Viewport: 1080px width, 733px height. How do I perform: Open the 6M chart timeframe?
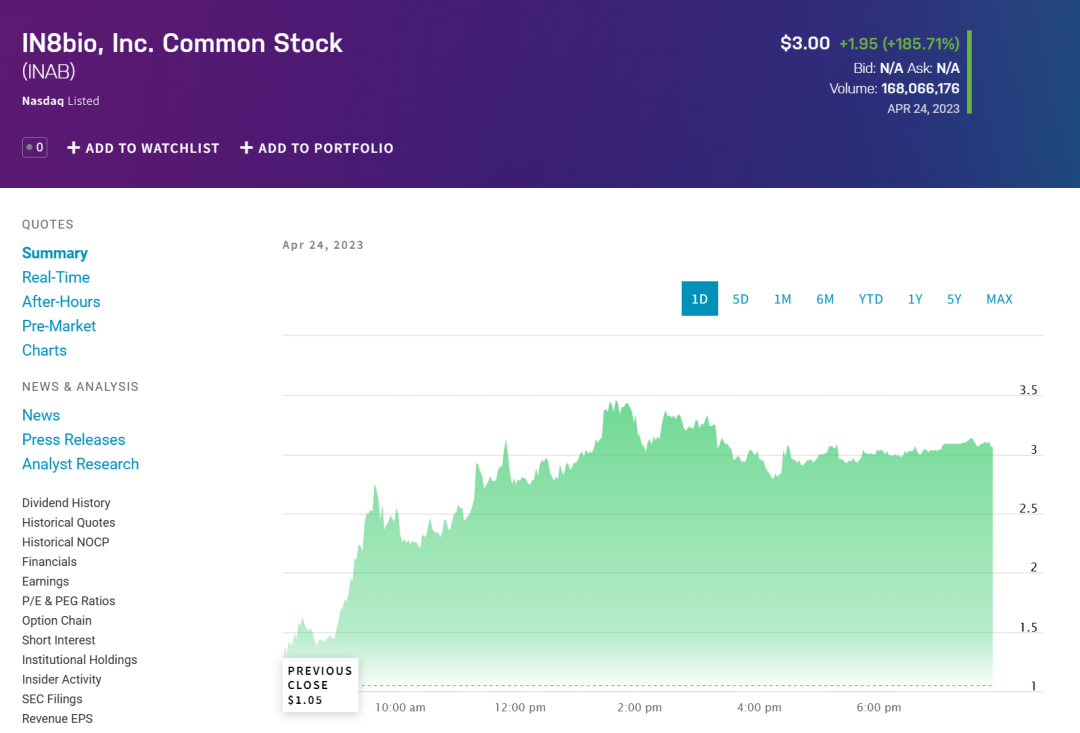(x=825, y=298)
